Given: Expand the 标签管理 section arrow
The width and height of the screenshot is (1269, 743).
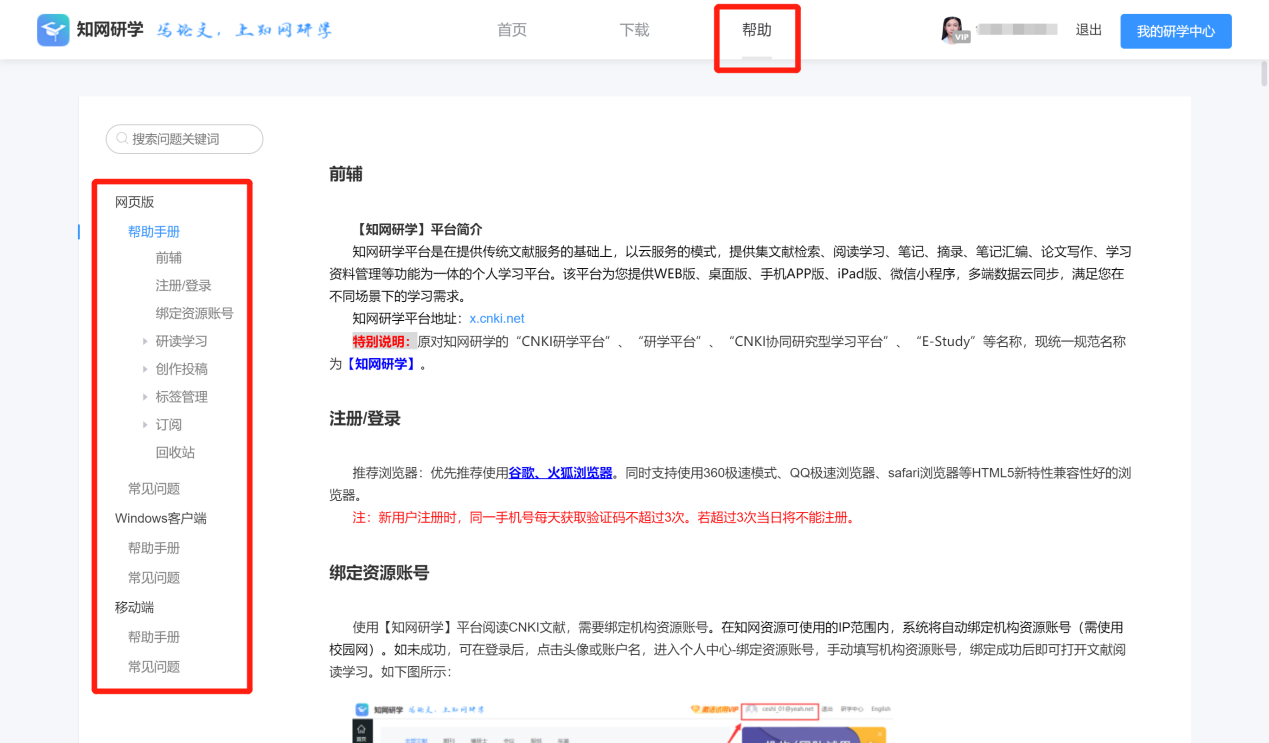Looking at the screenshot, I should tap(146, 397).
